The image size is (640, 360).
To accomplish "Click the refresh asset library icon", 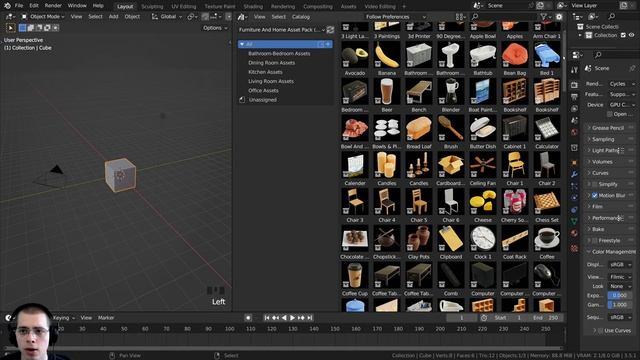I will 330,30.
